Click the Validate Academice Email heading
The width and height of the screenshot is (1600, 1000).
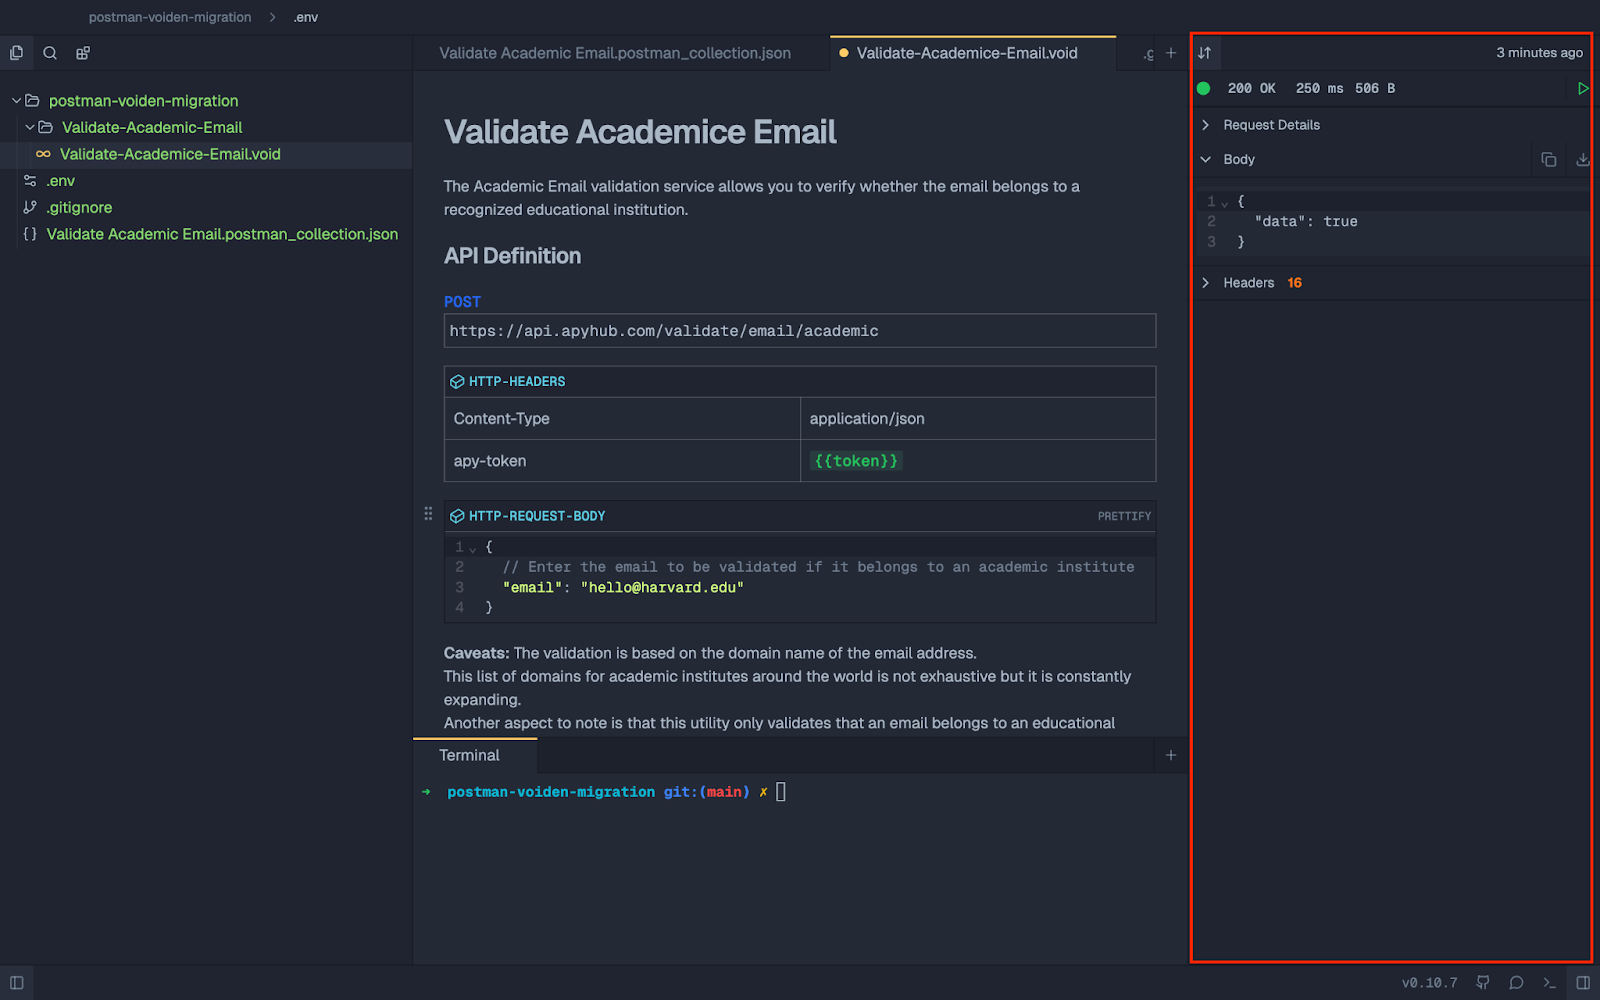[640, 132]
